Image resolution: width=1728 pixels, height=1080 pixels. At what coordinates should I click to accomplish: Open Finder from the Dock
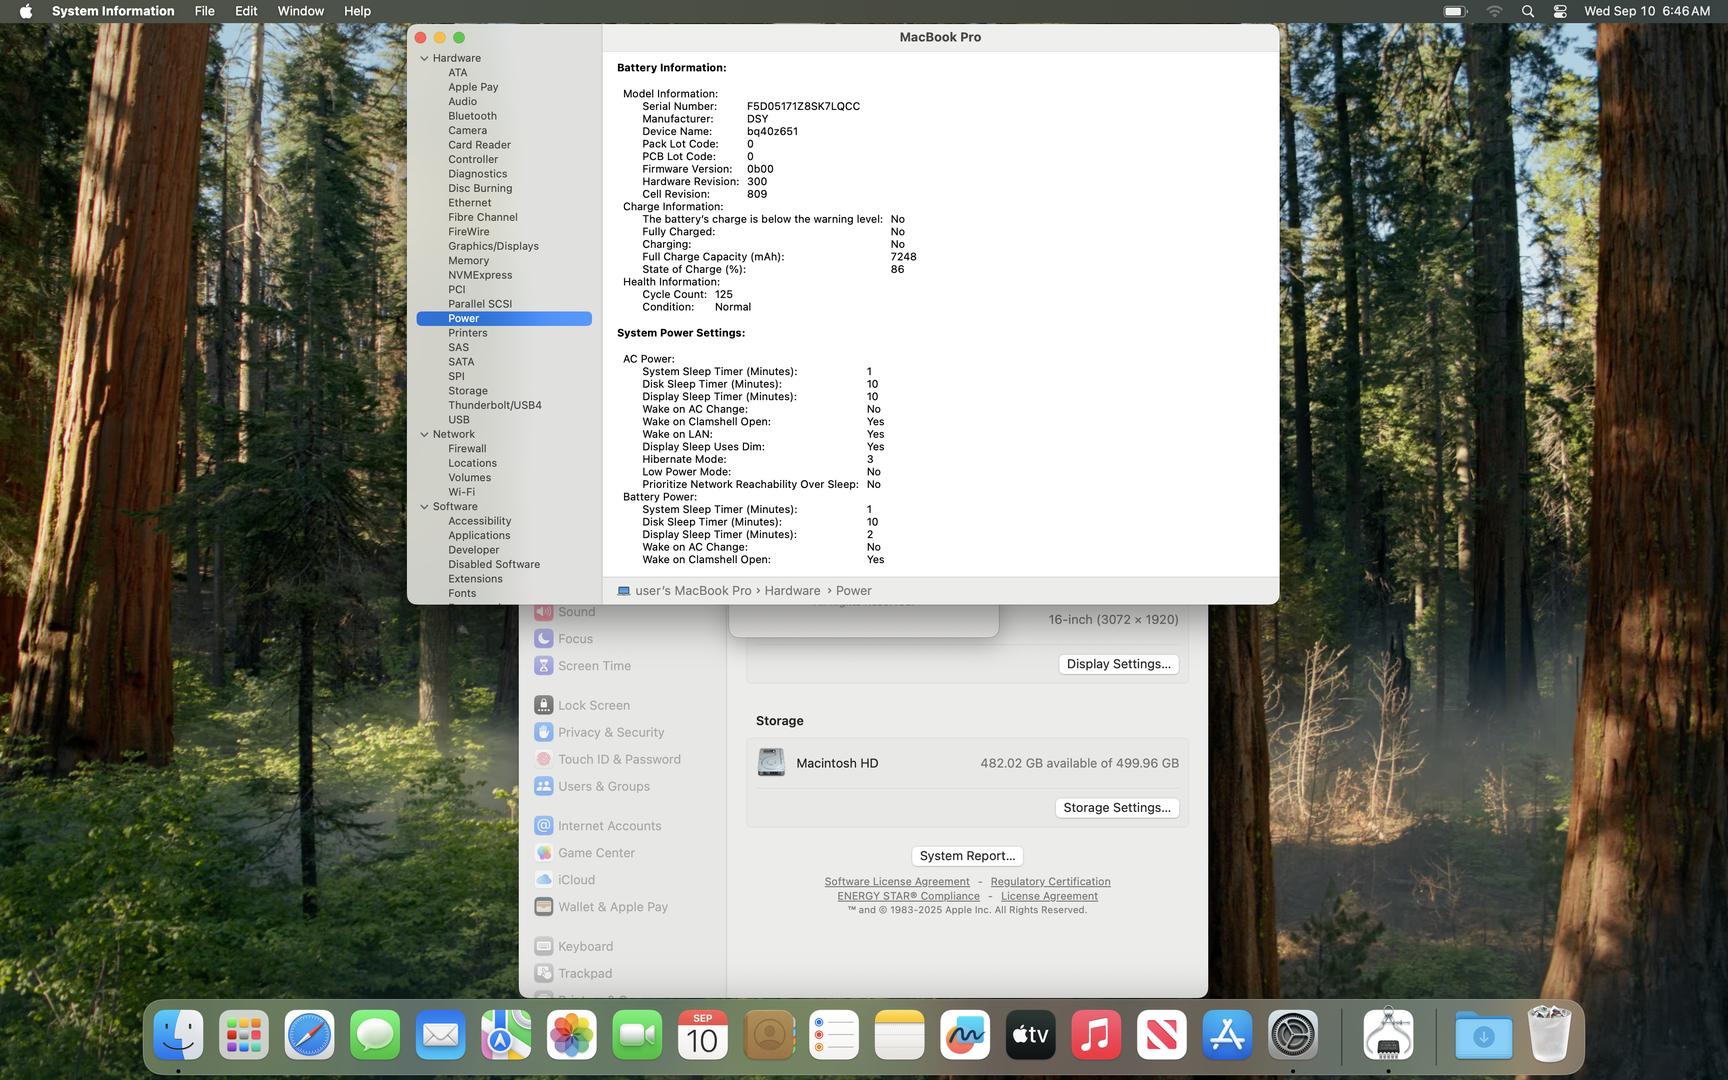(178, 1035)
